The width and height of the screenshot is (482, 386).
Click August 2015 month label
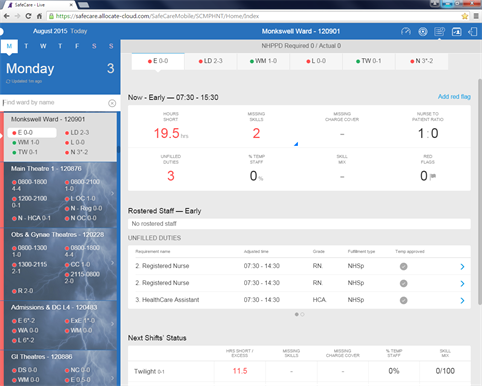tap(50, 31)
